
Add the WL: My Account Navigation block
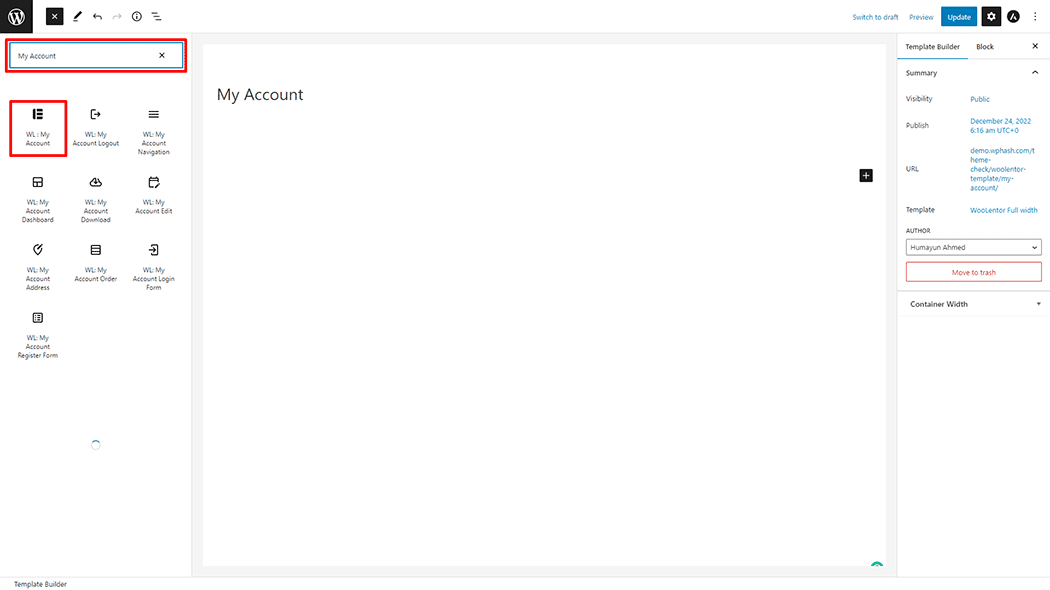tap(153, 131)
